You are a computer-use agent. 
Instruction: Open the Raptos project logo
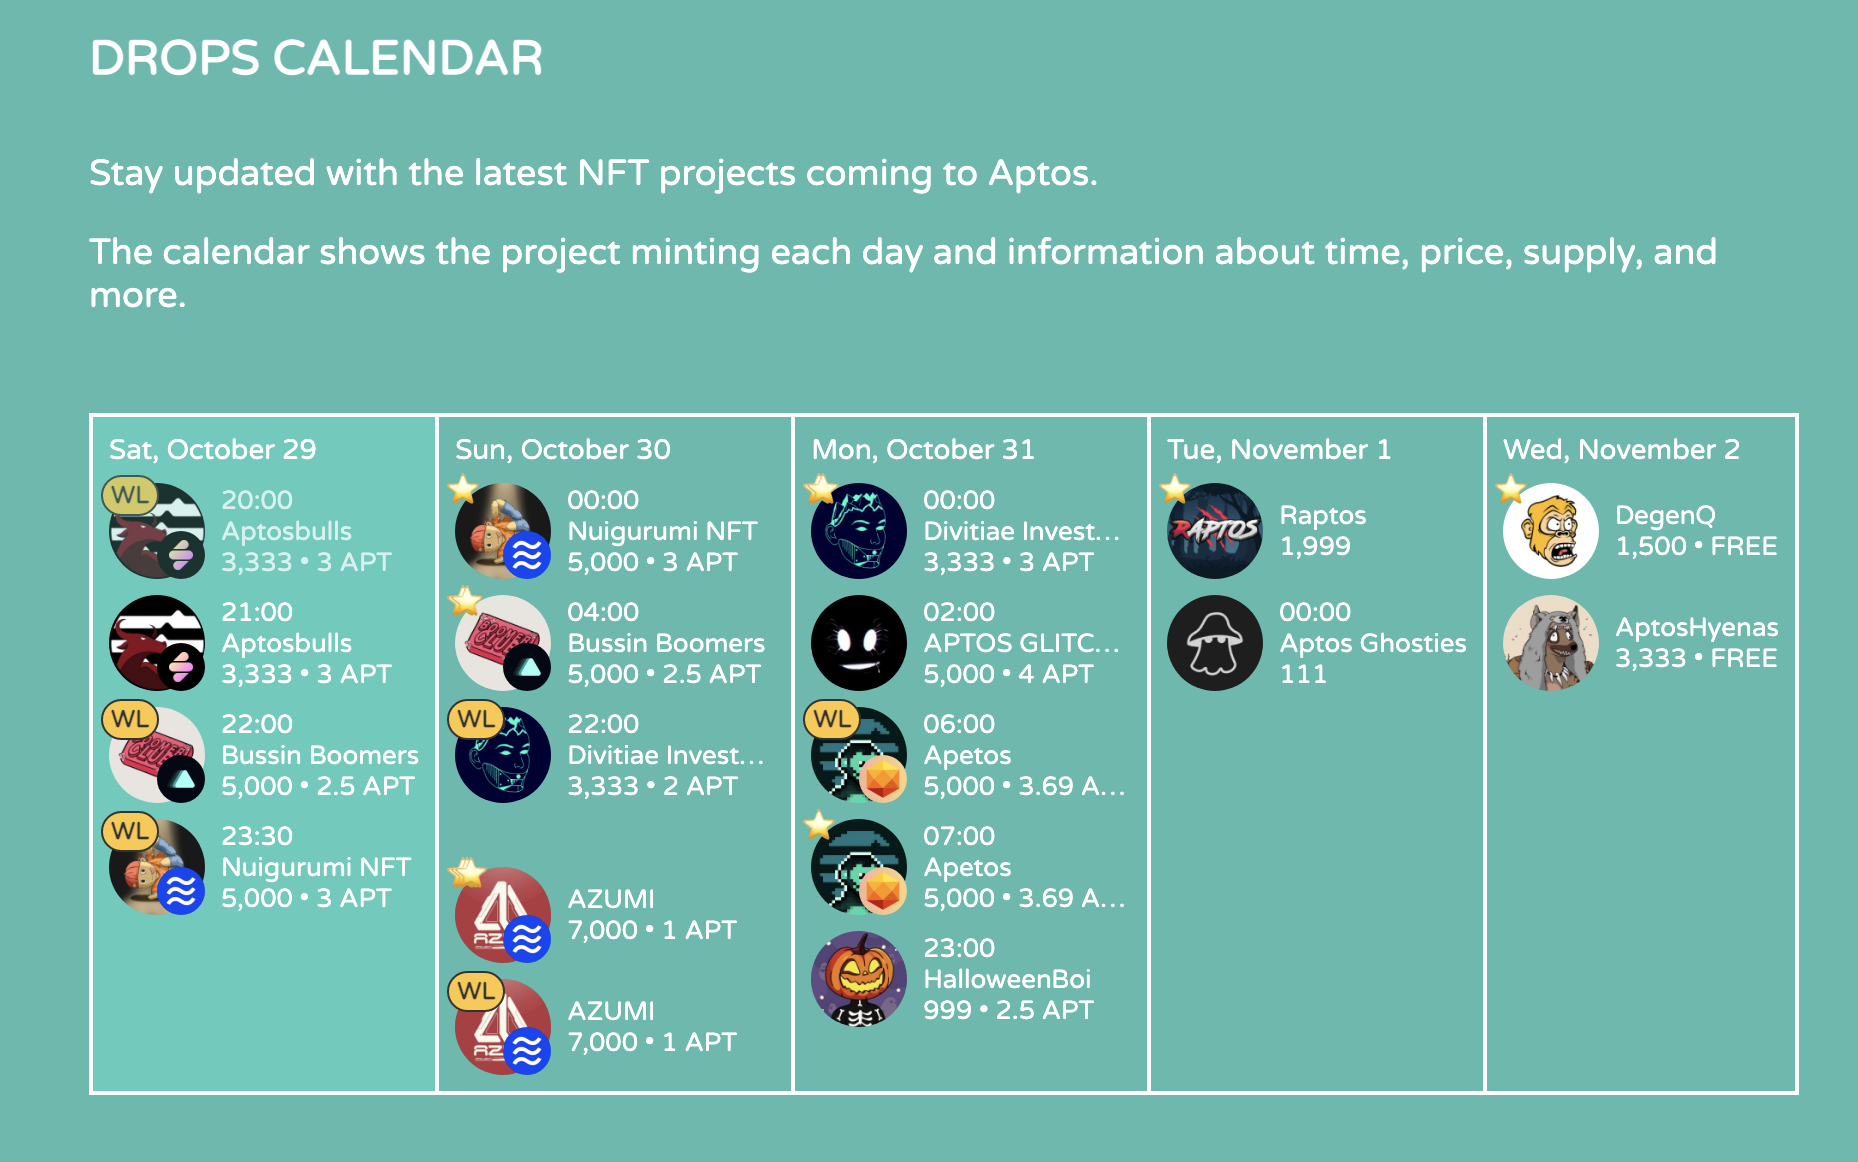coord(1214,531)
